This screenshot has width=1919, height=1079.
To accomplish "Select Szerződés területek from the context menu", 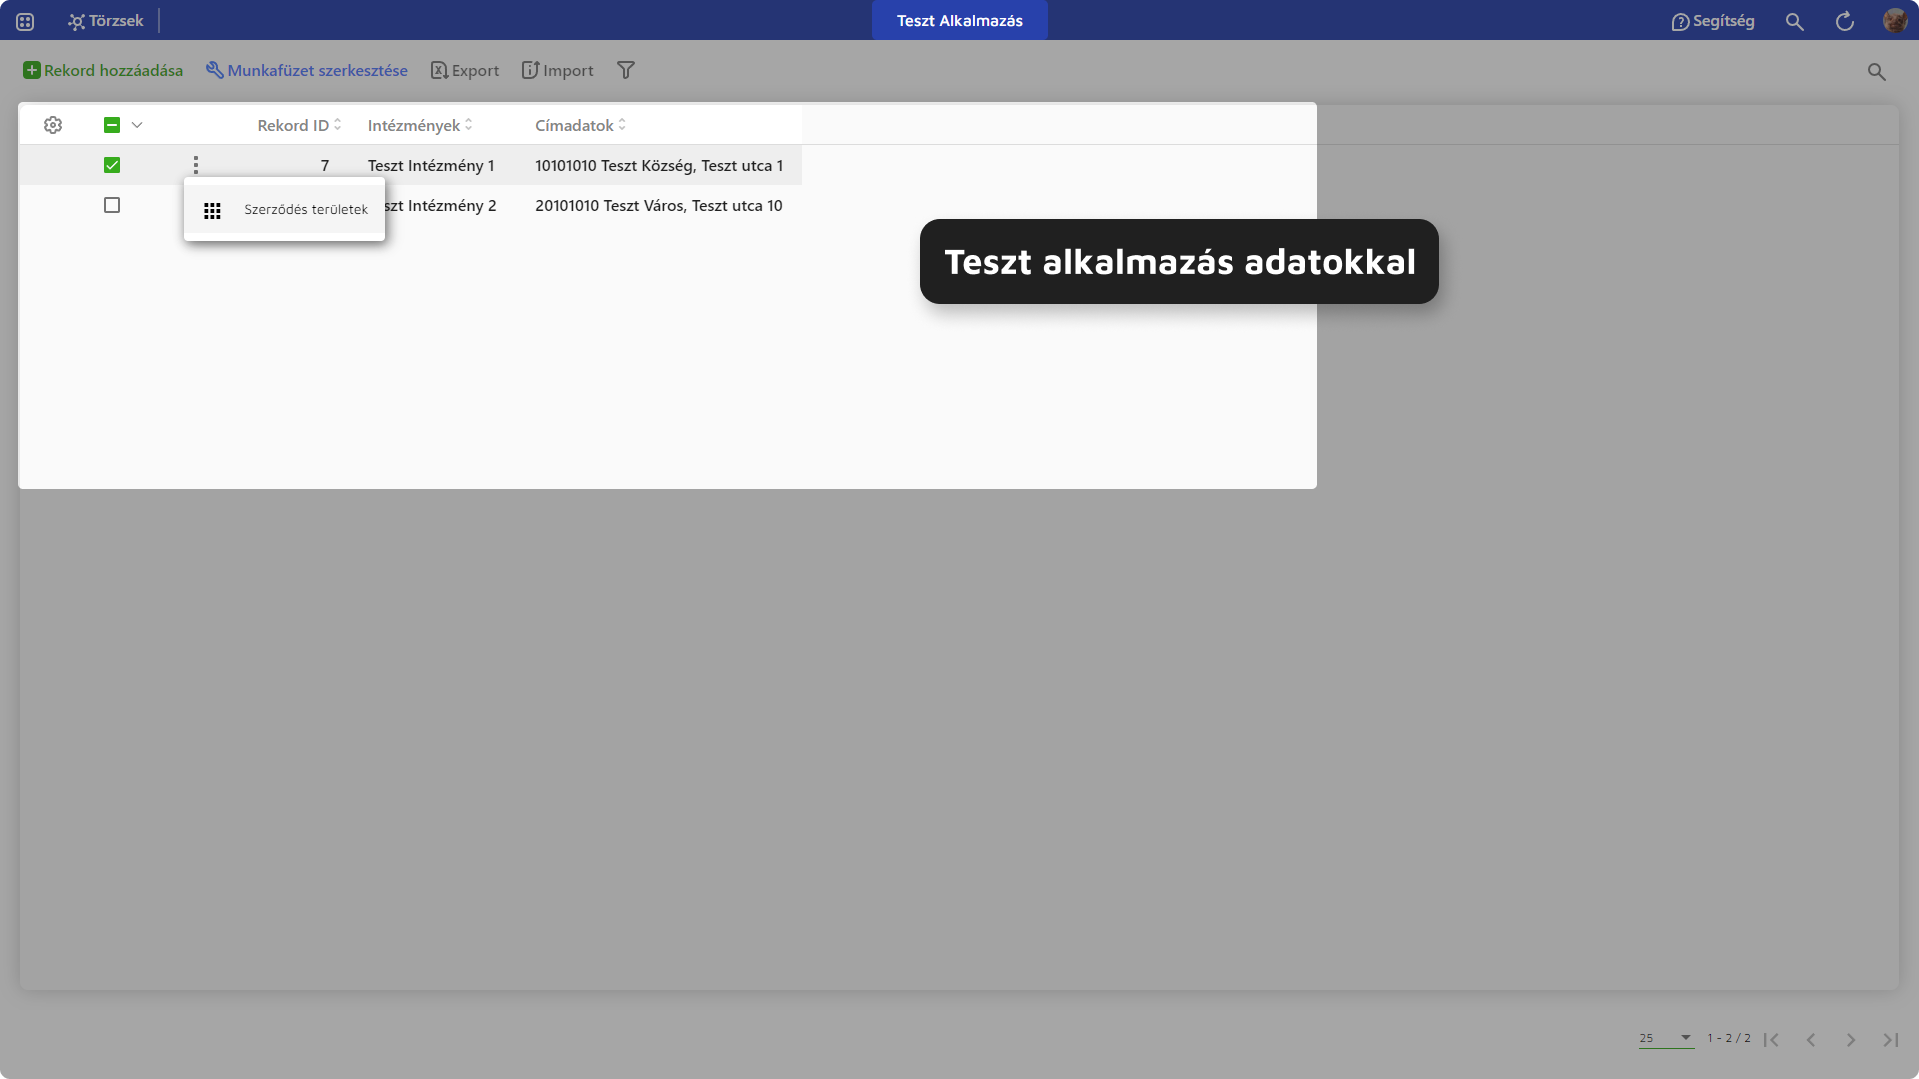I will [x=285, y=210].
